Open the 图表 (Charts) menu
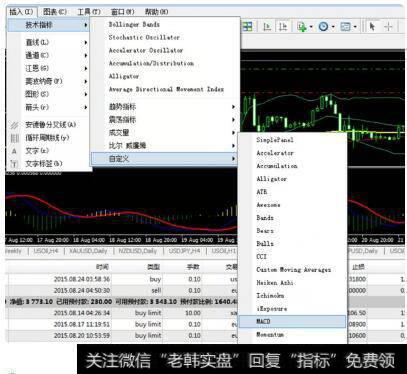The image size is (407, 374). (x=55, y=12)
